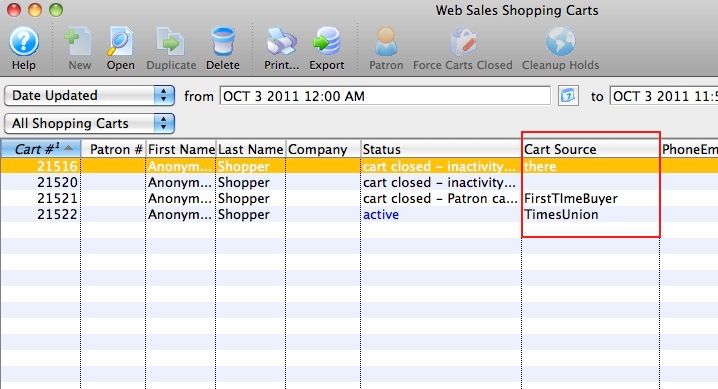This screenshot has height=389, width=718.
Task: Open the Patron icon
Action: (x=386, y=41)
